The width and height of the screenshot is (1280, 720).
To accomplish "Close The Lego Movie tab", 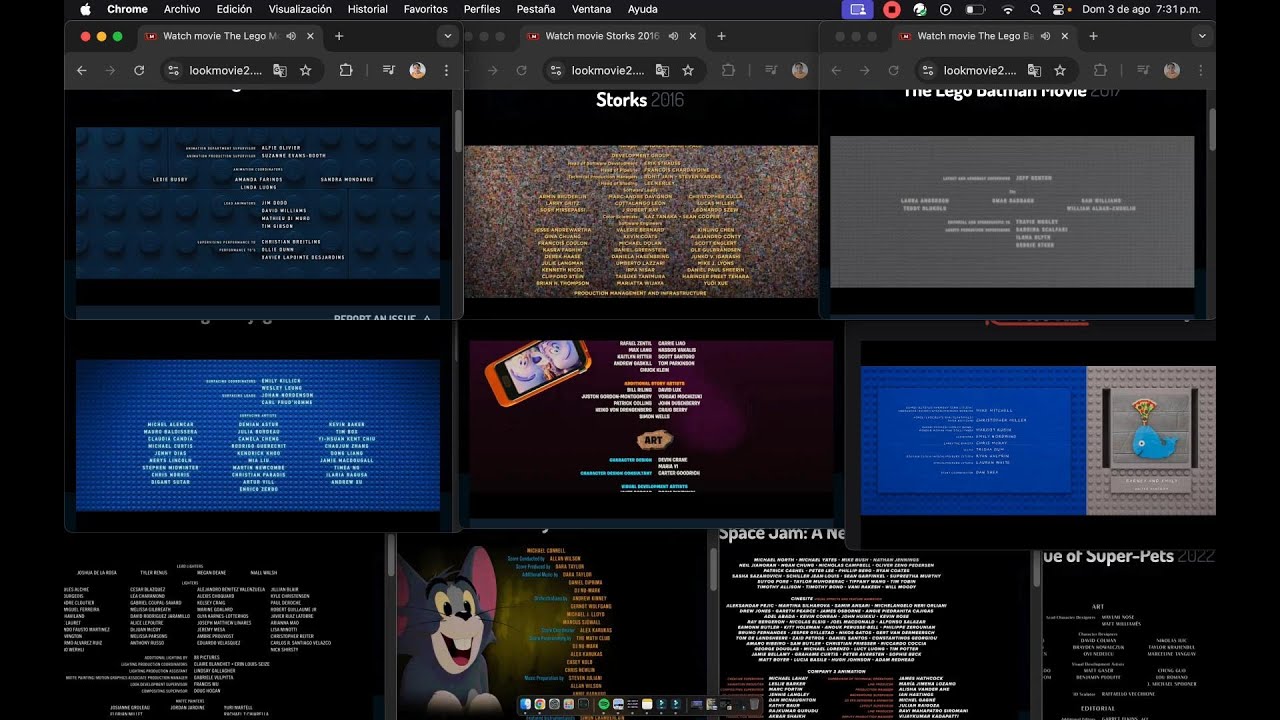I will [311, 36].
